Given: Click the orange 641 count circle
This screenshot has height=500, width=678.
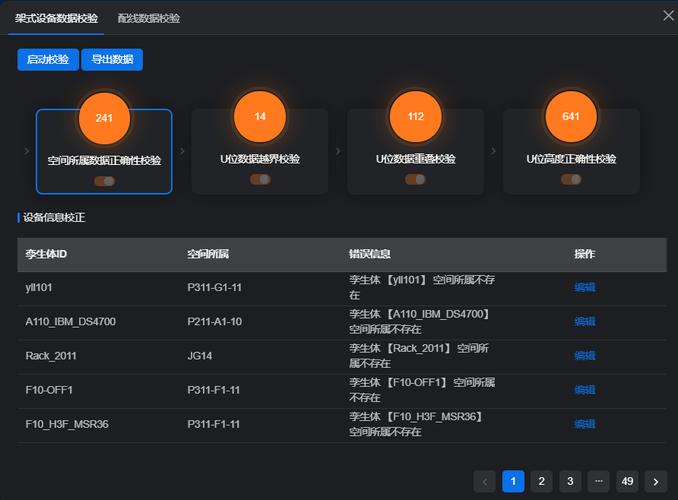Looking at the screenshot, I should point(571,116).
